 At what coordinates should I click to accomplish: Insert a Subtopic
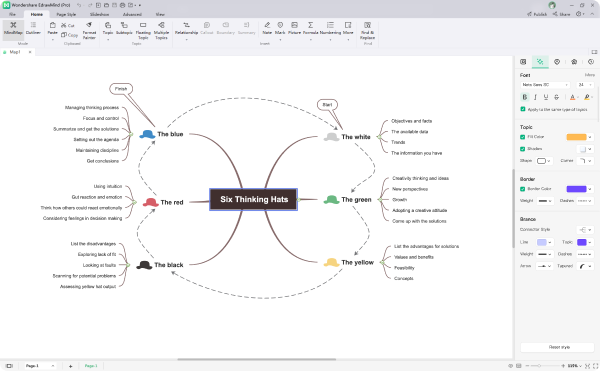[124, 28]
